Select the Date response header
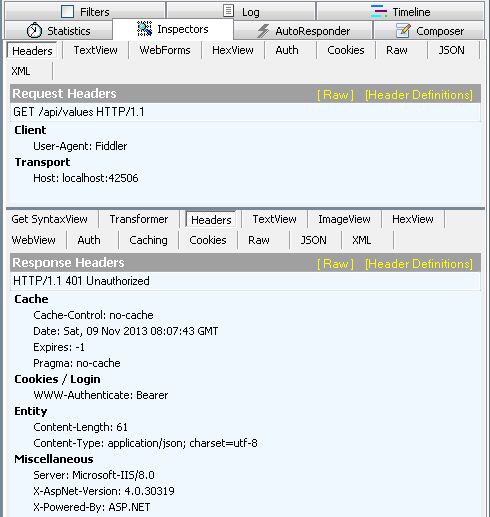 (x=126, y=331)
